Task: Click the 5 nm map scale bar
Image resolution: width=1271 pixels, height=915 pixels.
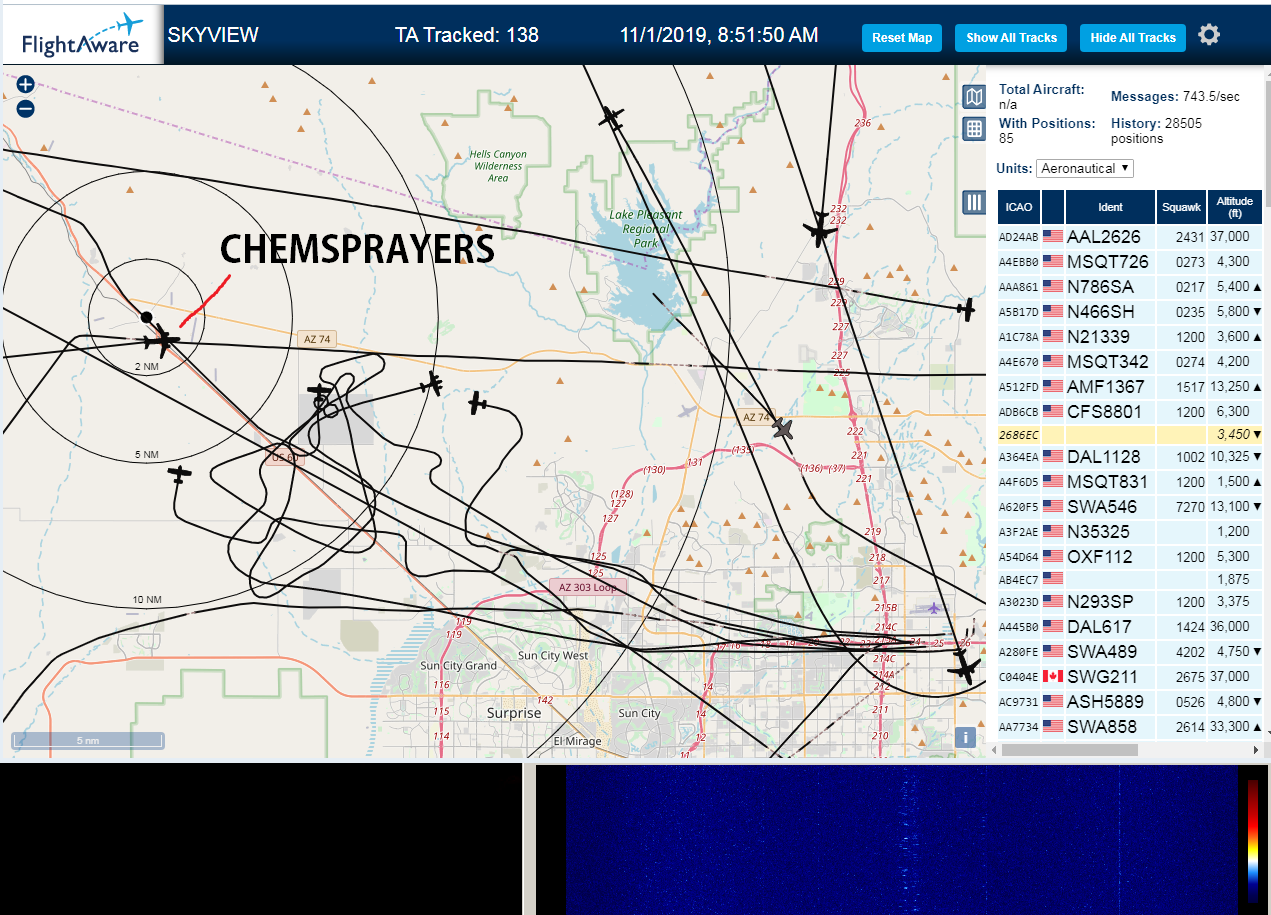Action: click(88, 741)
